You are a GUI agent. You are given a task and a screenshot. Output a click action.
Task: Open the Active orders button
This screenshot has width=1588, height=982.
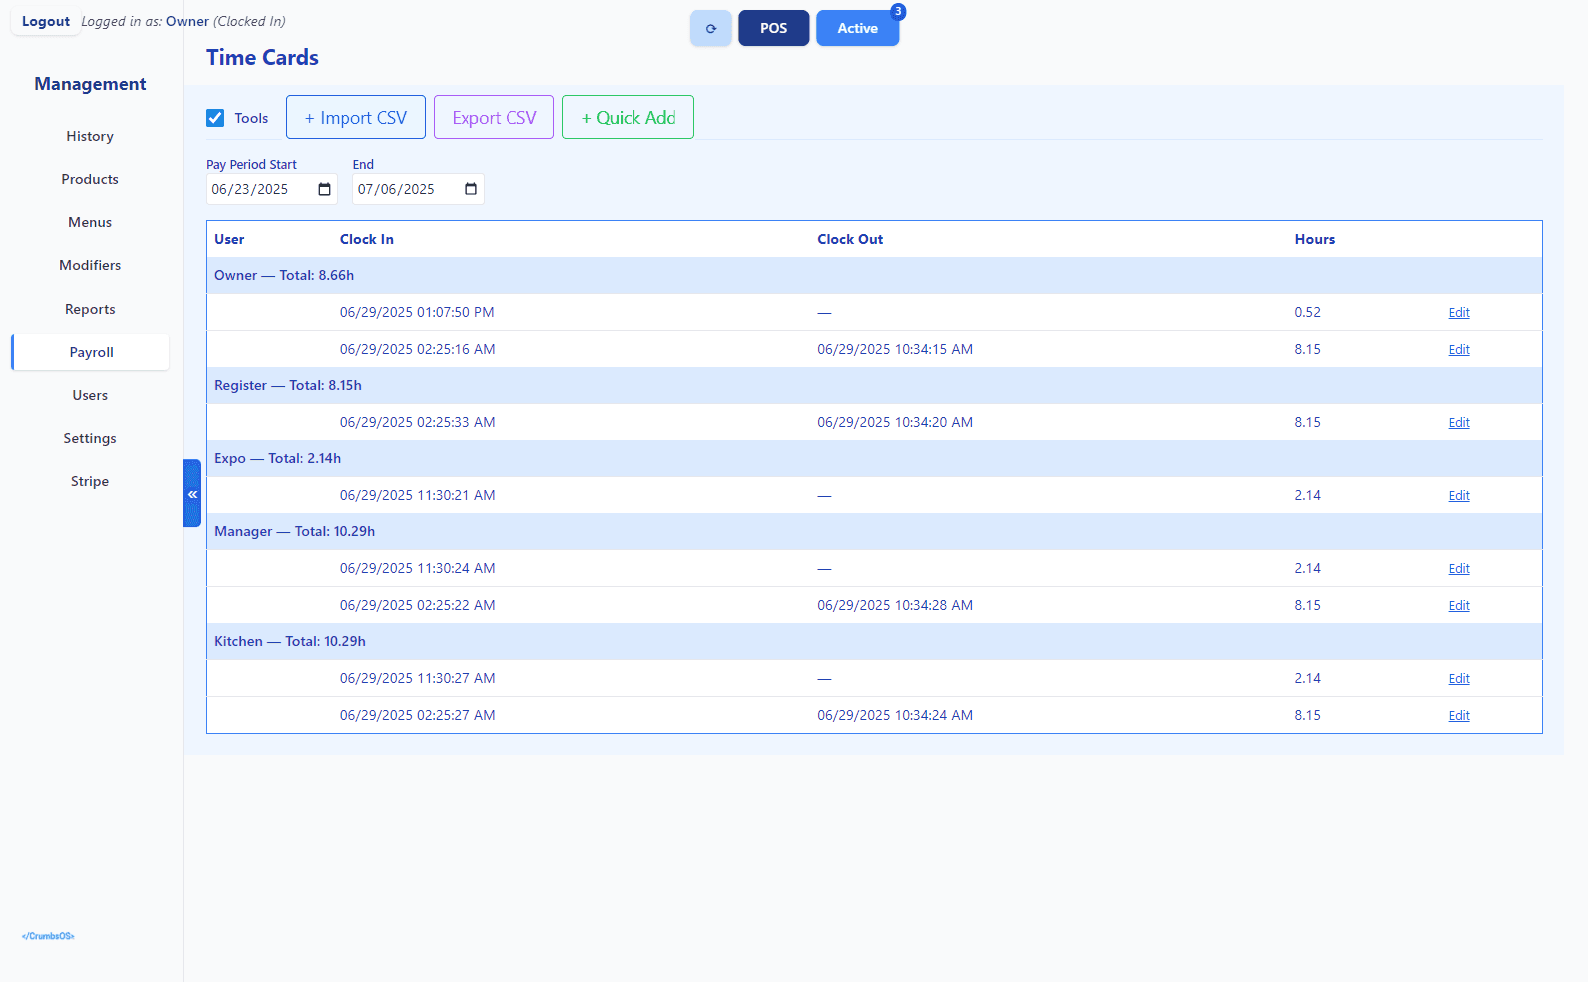pos(856,28)
